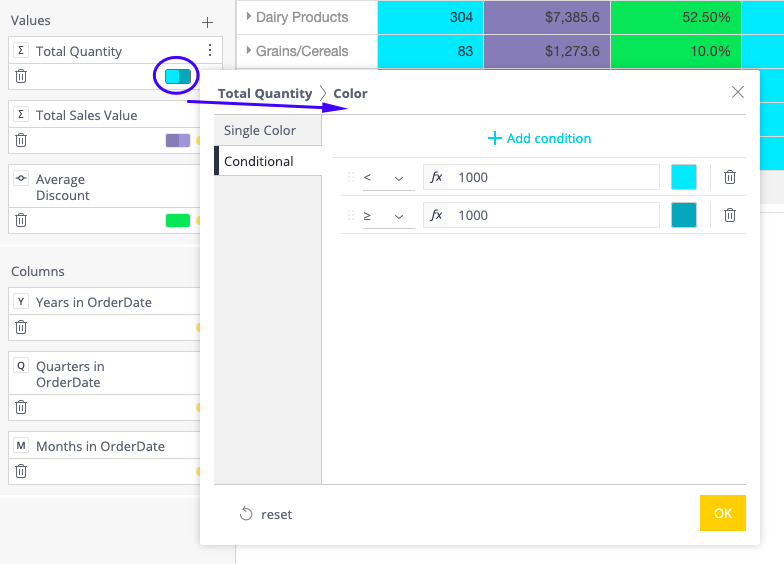Expand the Grains/Cereals row

pyautogui.click(x=248, y=50)
